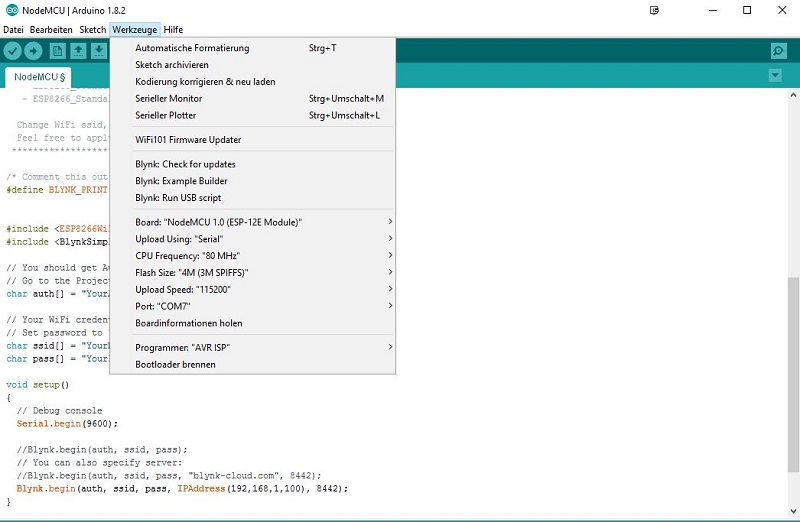Screen dimensions: 800x522
Task: Click the // You can also specify server: comment
Action: (x=99, y=462)
